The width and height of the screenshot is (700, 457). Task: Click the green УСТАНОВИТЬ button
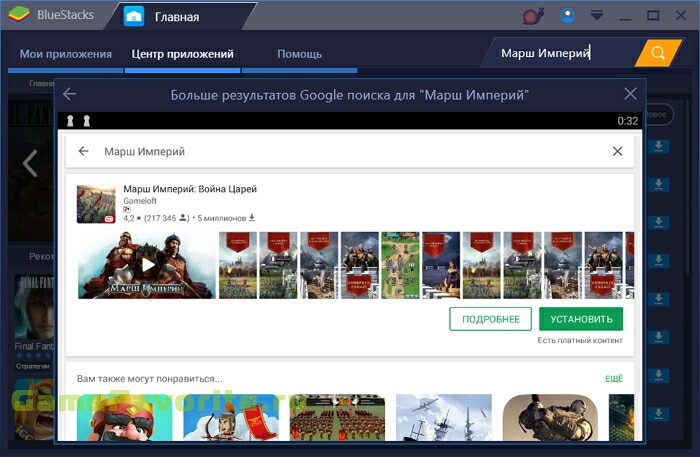(x=581, y=319)
